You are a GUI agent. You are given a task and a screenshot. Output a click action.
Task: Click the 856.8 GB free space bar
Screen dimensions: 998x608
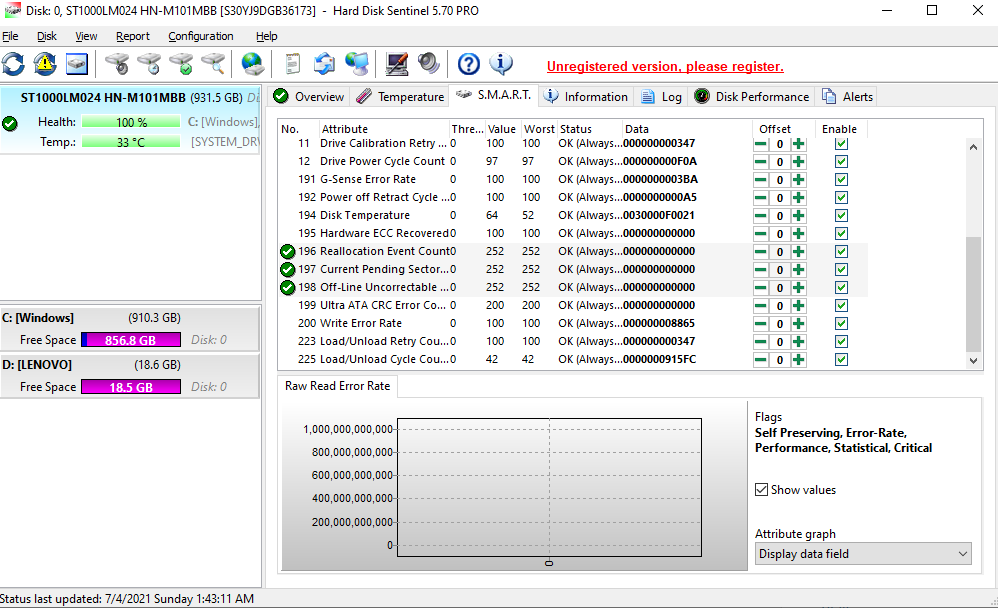[131, 340]
